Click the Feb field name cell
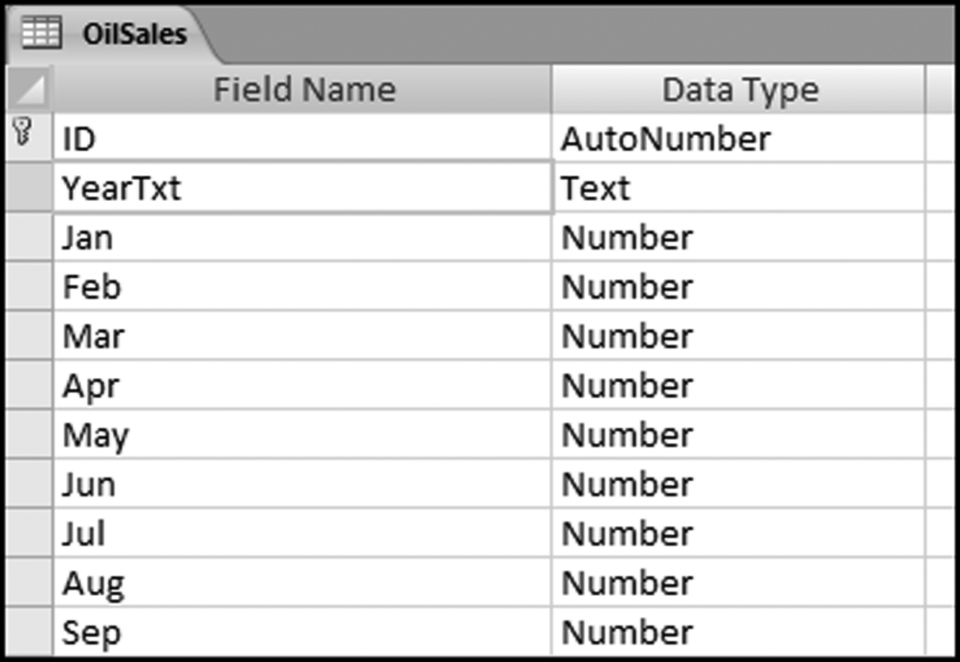Screen dimensions: 960x662 [300, 287]
